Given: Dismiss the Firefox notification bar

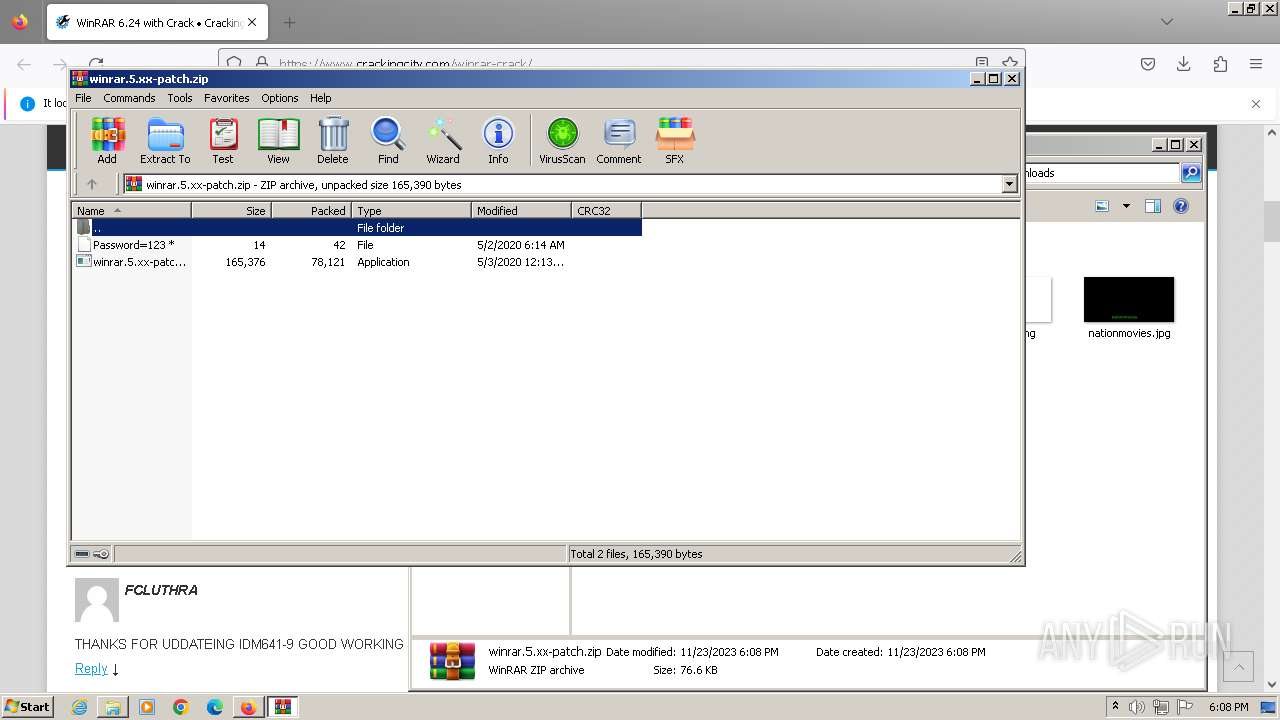Looking at the screenshot, I should click(x=1256, y=103).
